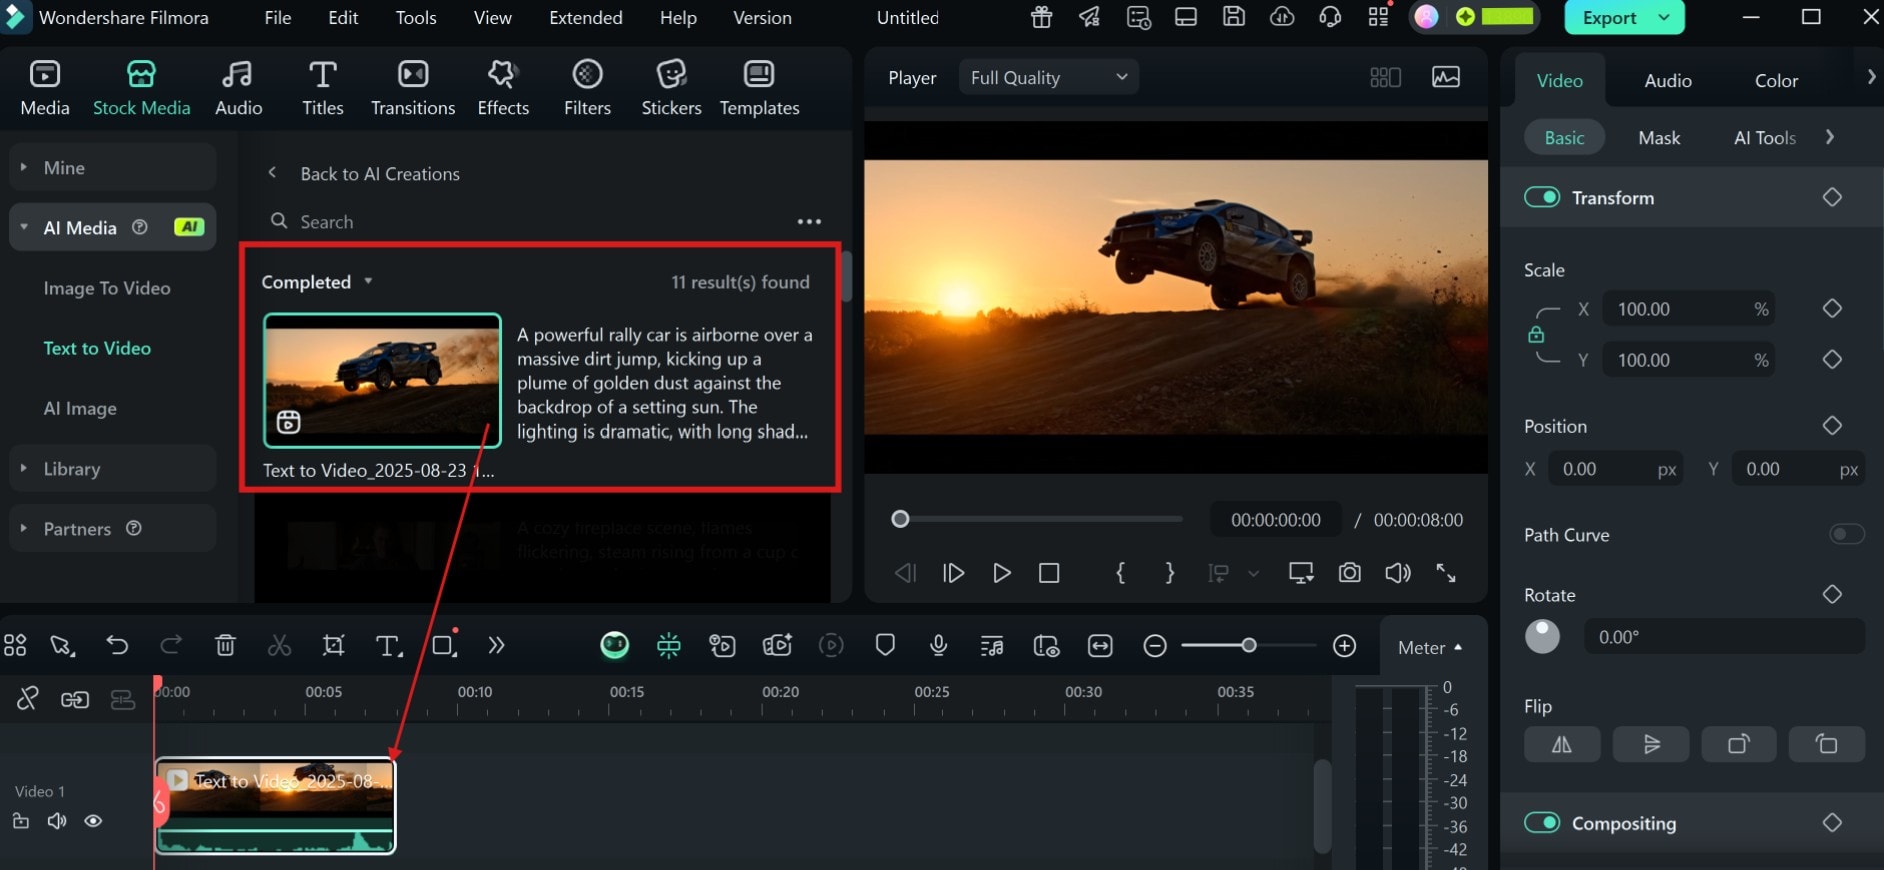Open the Full Quality dropdown
Viewport: 1884px width, 870px height.
1048,77
